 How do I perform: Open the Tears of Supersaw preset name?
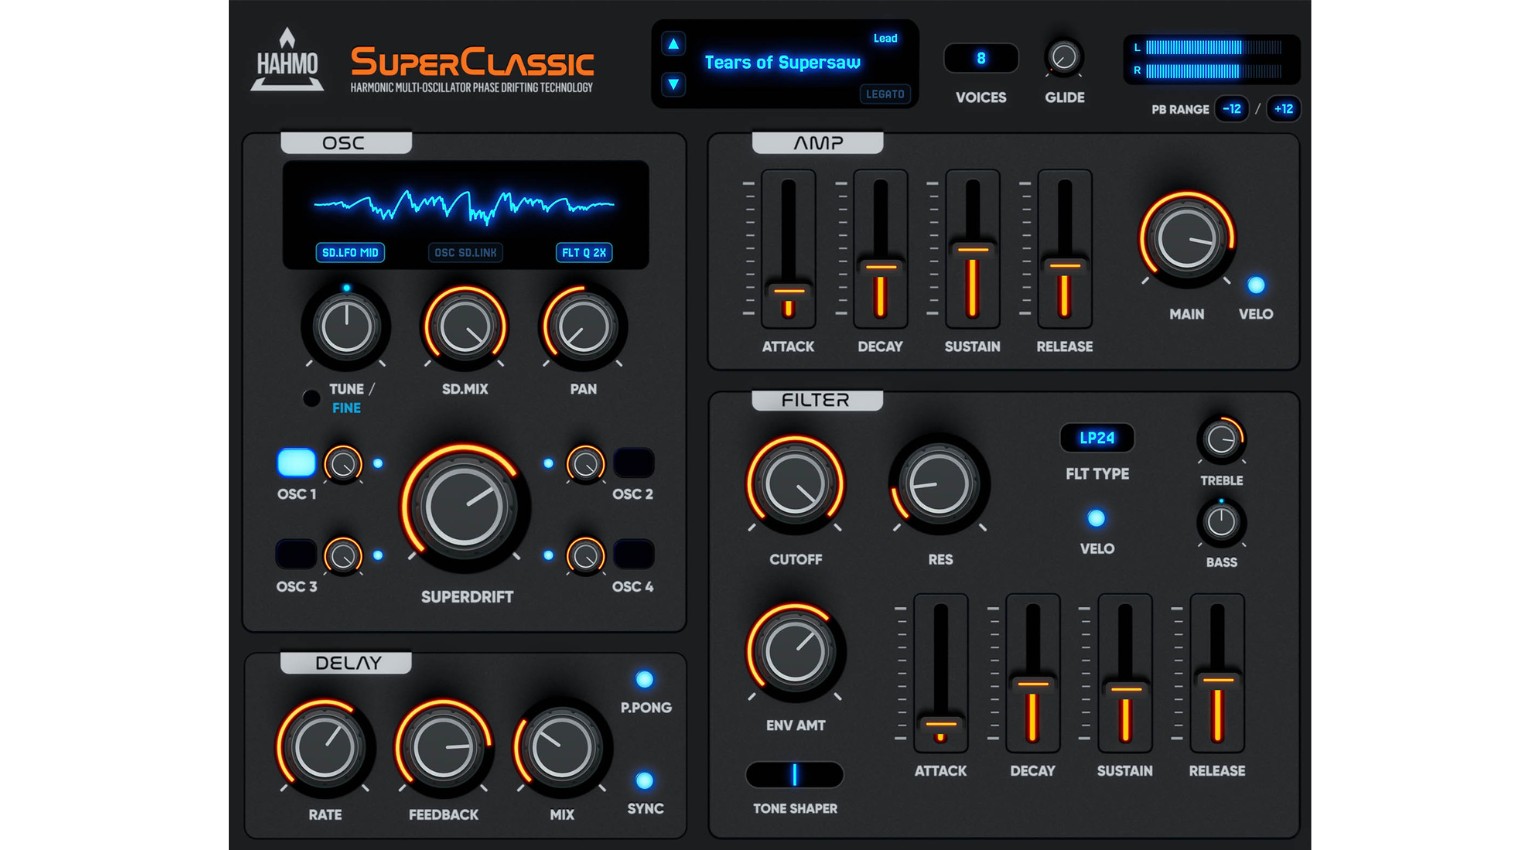pos(782,63)
